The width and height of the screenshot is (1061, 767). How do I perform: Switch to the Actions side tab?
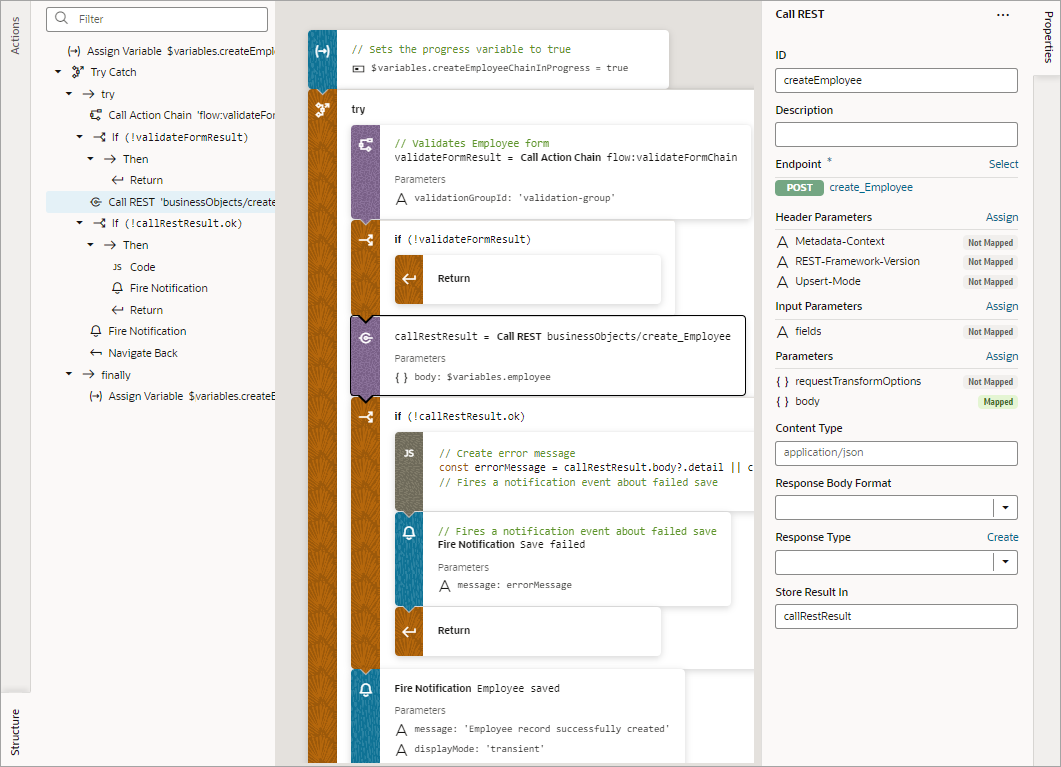(15, 36)
